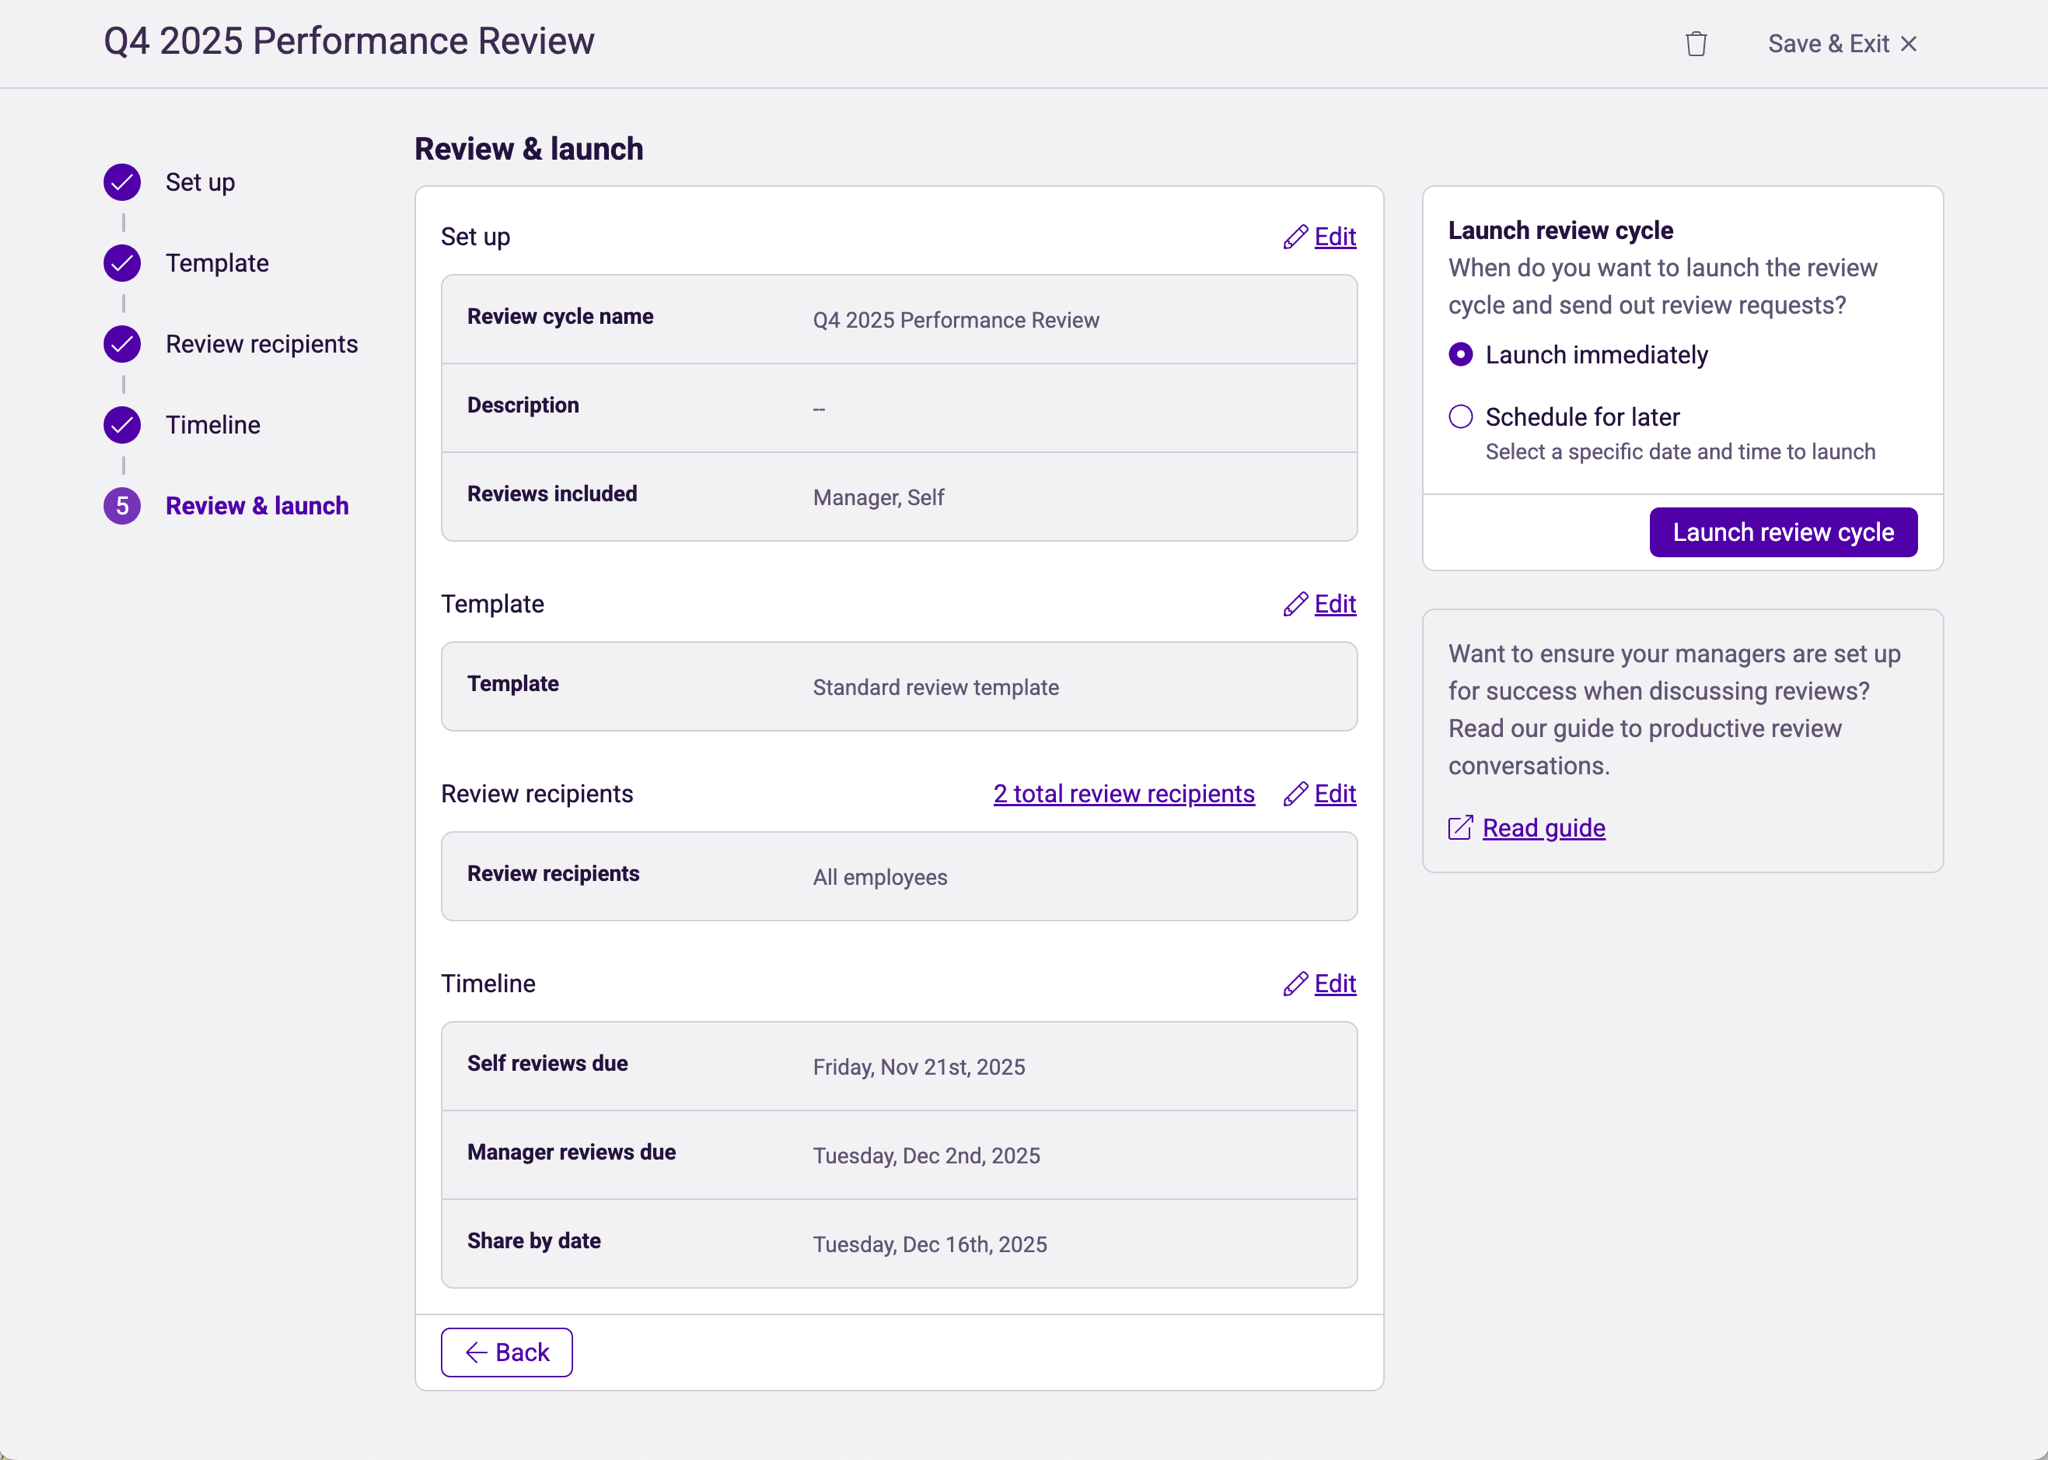The height and width of the screenshot is (1460, 2048).
Task: Click Save & Exit text
Action: coord(1828,44)
